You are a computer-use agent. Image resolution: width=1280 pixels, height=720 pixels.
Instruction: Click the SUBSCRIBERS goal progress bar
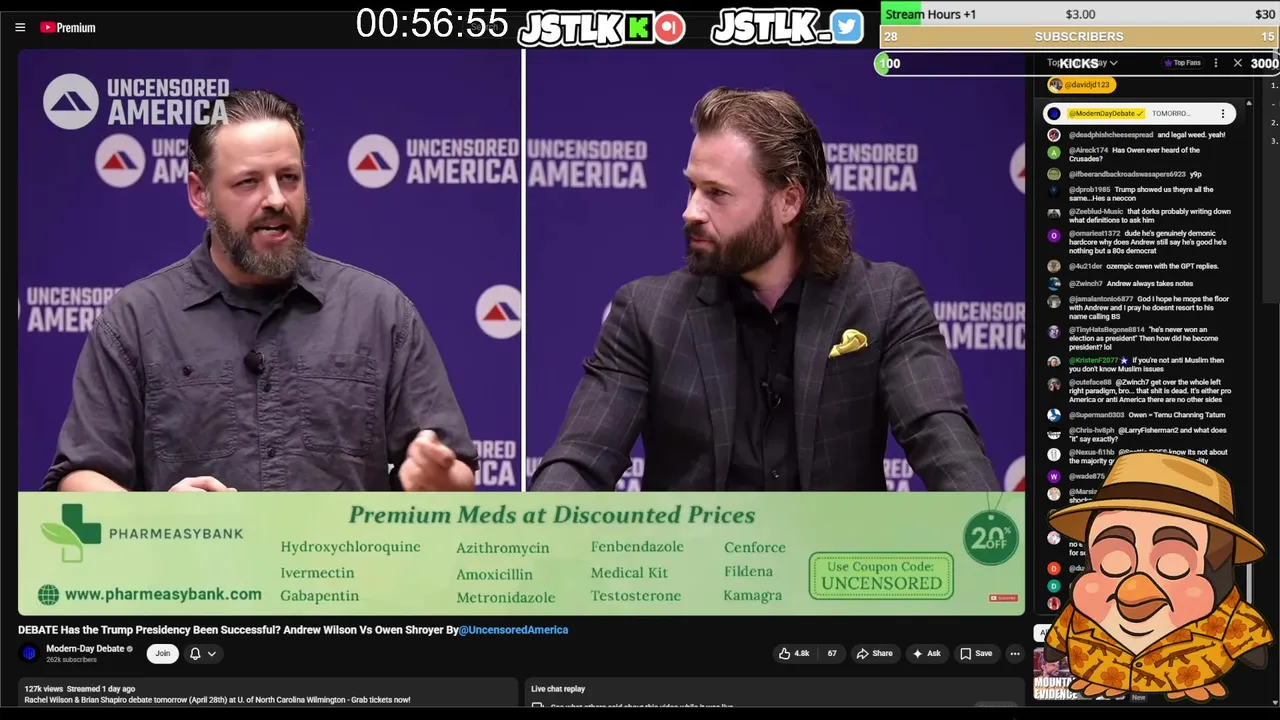click(x=1079, y=37)
